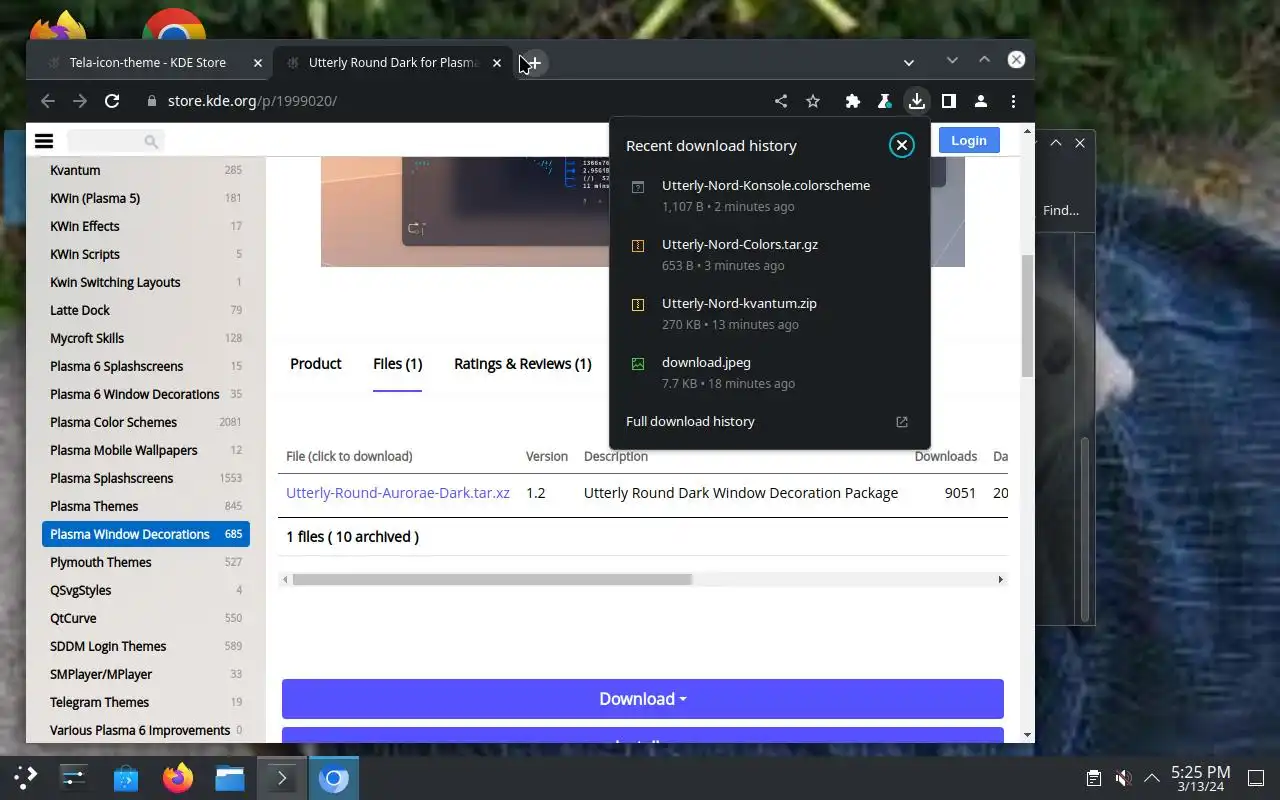This screenshot has height=800, width=1280.
Task: Open the clipboard tray icon
Action: [x=1094, y=778]
